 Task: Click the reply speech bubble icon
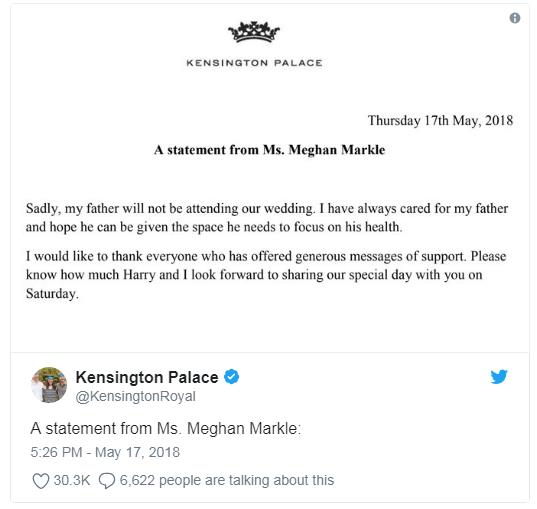[107, 481]
